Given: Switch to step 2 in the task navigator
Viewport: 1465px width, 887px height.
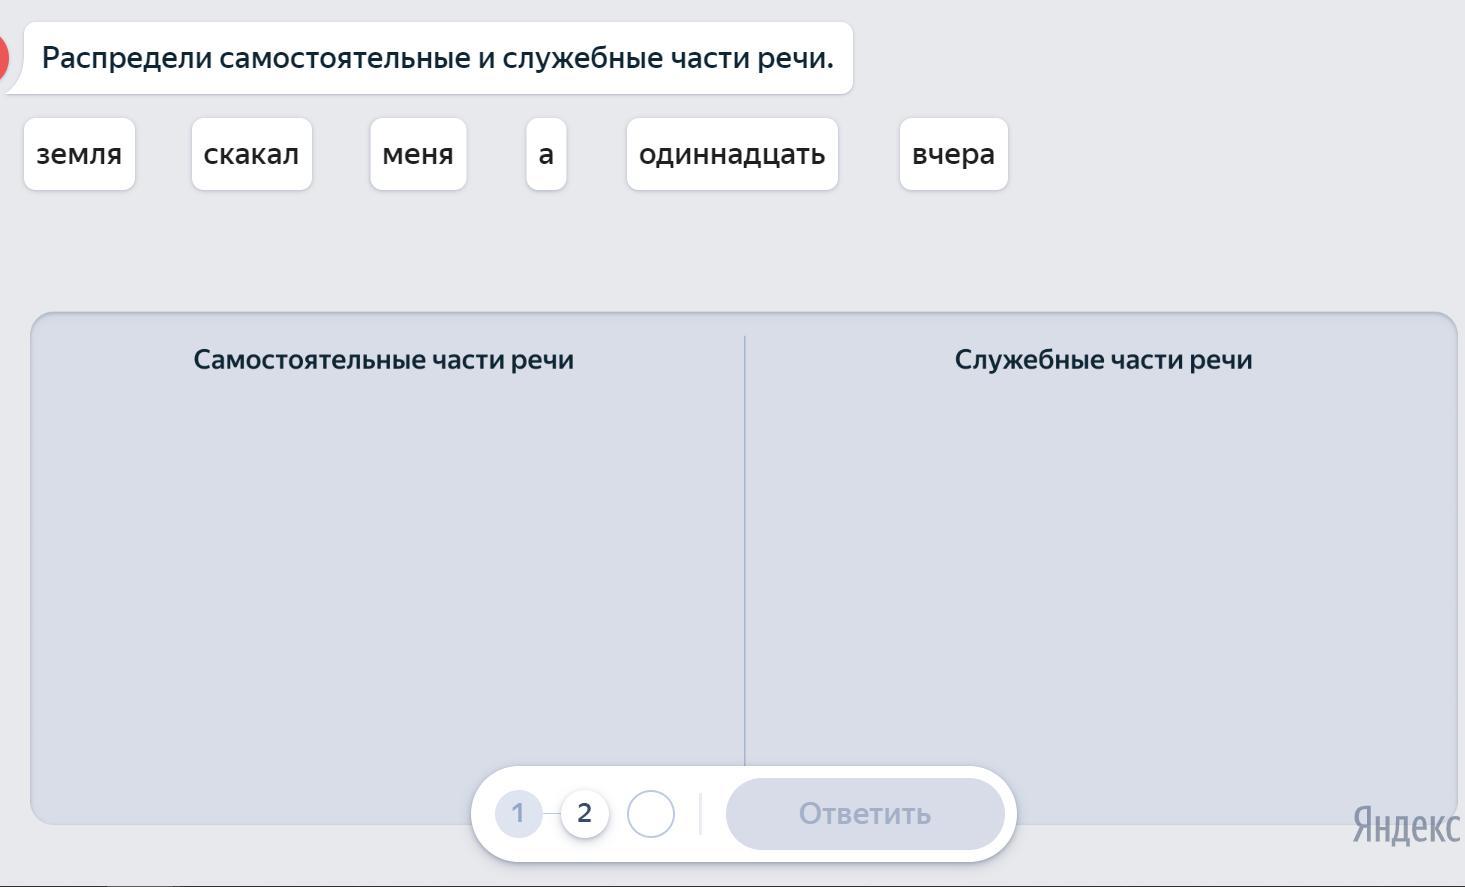Looking at the screenshot, I should click(x=585, y=814).
